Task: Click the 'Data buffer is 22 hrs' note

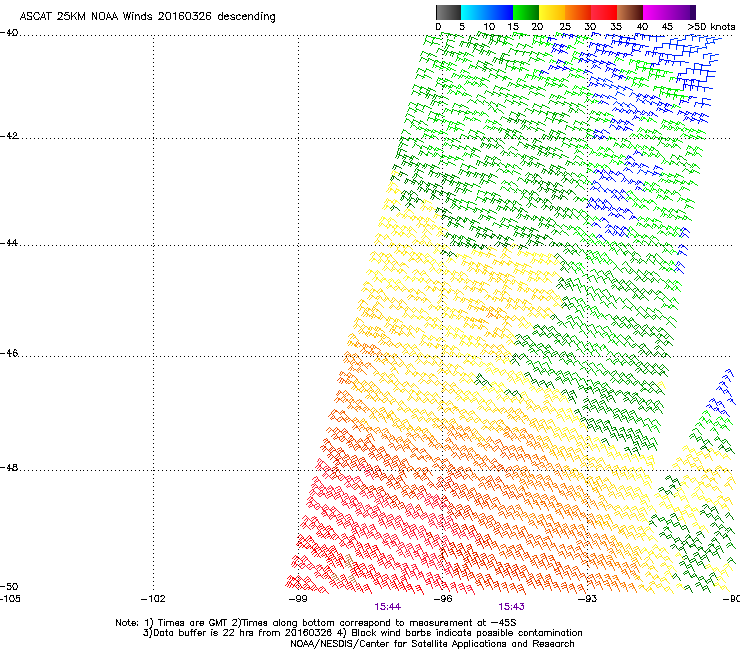Action: click(x=362, y=633)
